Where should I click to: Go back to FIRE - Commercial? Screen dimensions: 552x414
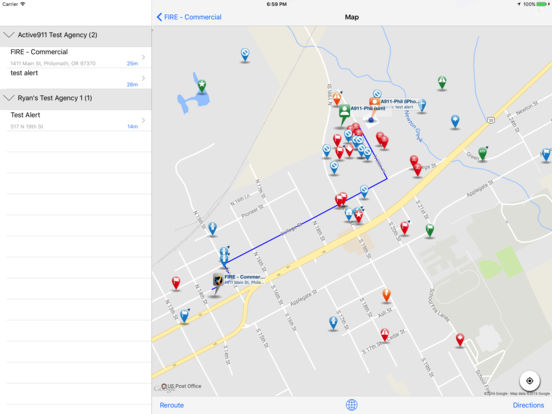pyautogui.click(x=189, y=17)
